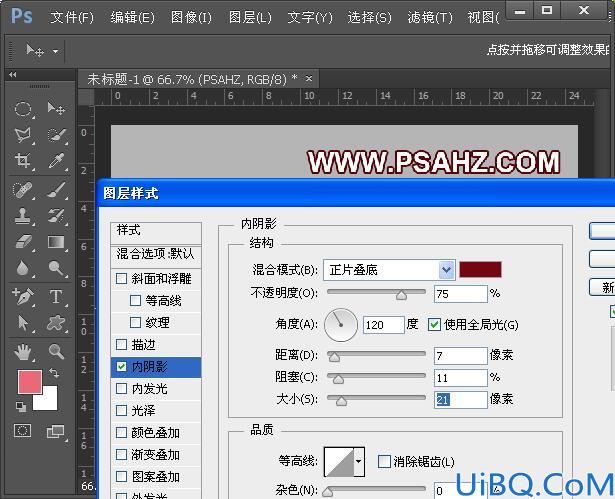The image size is (615, 499).
Task: Select the Custom Shape tool
Action: pyautogui.click(x=56, y=323)
